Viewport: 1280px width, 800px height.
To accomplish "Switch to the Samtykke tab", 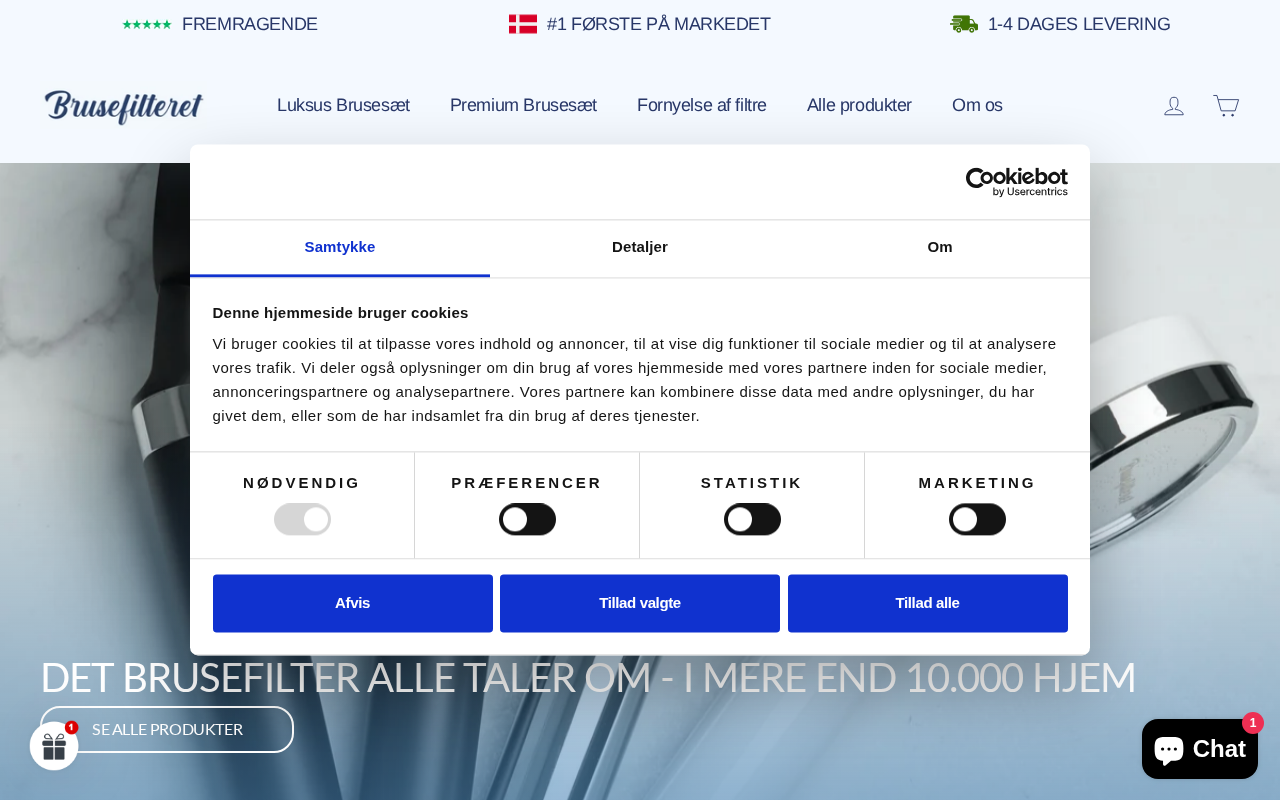I will [x=340, y=247].
